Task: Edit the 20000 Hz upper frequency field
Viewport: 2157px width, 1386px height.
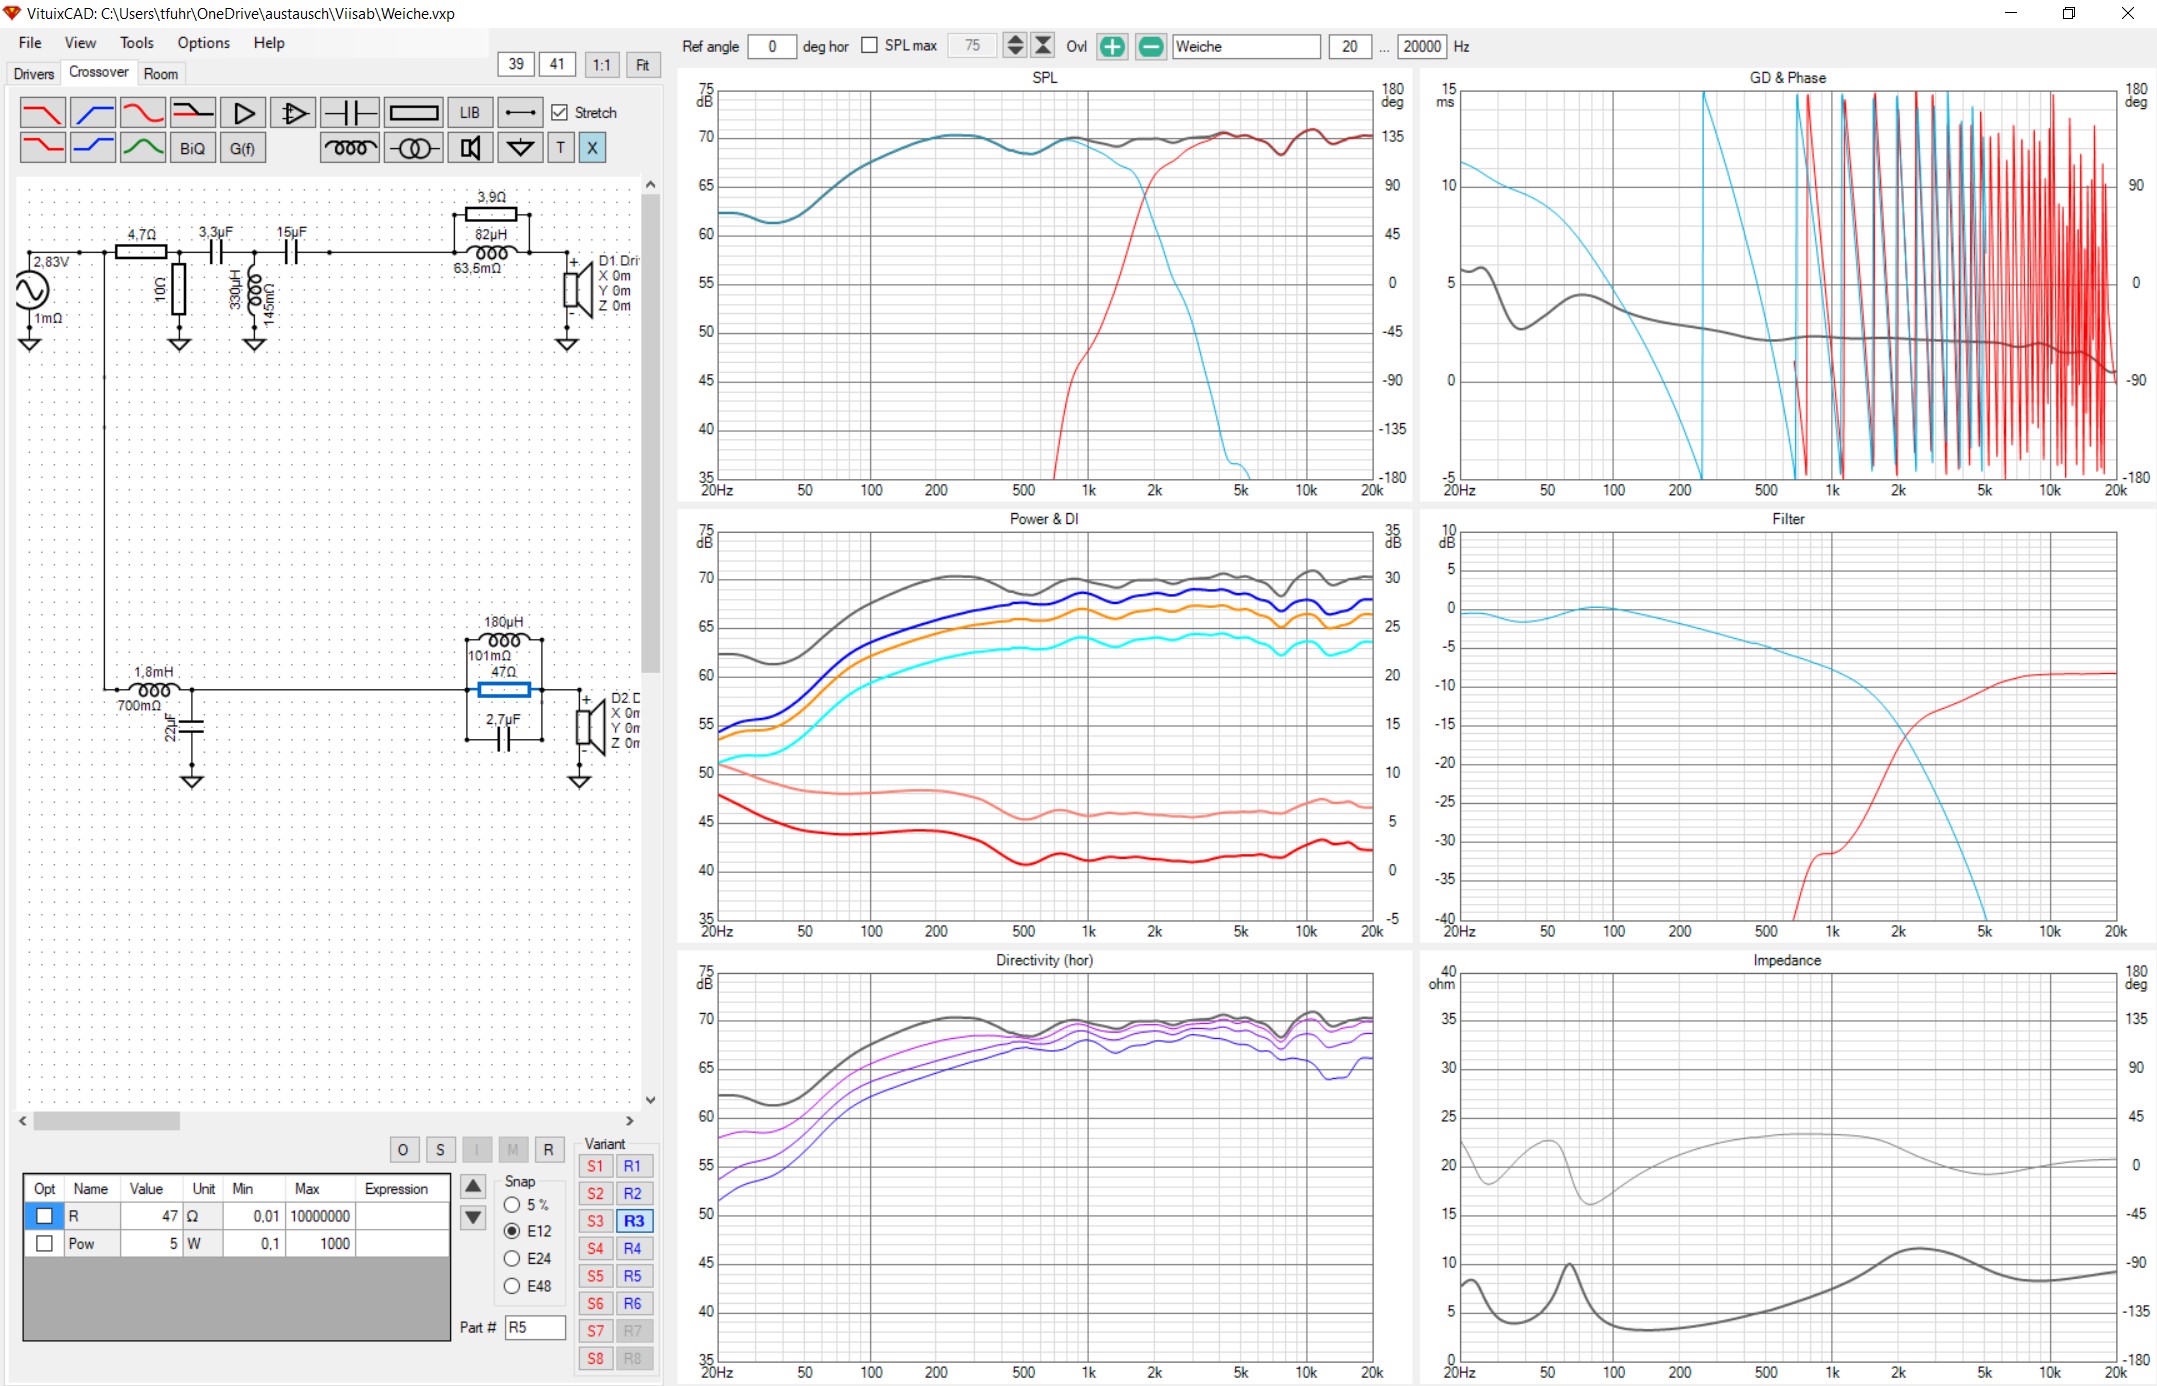Action: [1421, 46]
